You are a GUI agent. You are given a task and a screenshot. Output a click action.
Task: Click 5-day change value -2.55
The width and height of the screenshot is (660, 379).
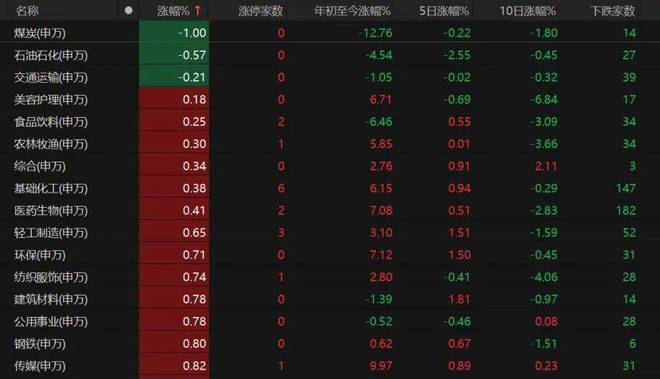(x=457, y=55)
